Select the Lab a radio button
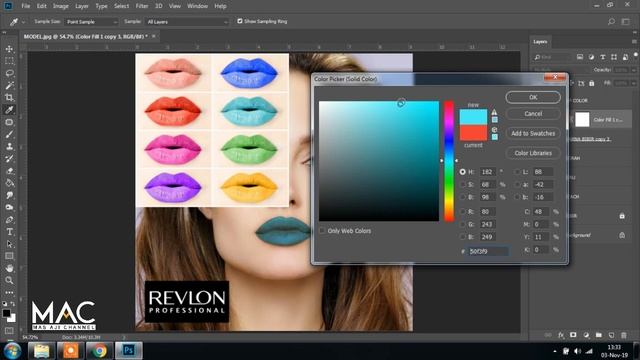Image resolution: width=640 pixels, height=360 pixels. tap(517, 184)
